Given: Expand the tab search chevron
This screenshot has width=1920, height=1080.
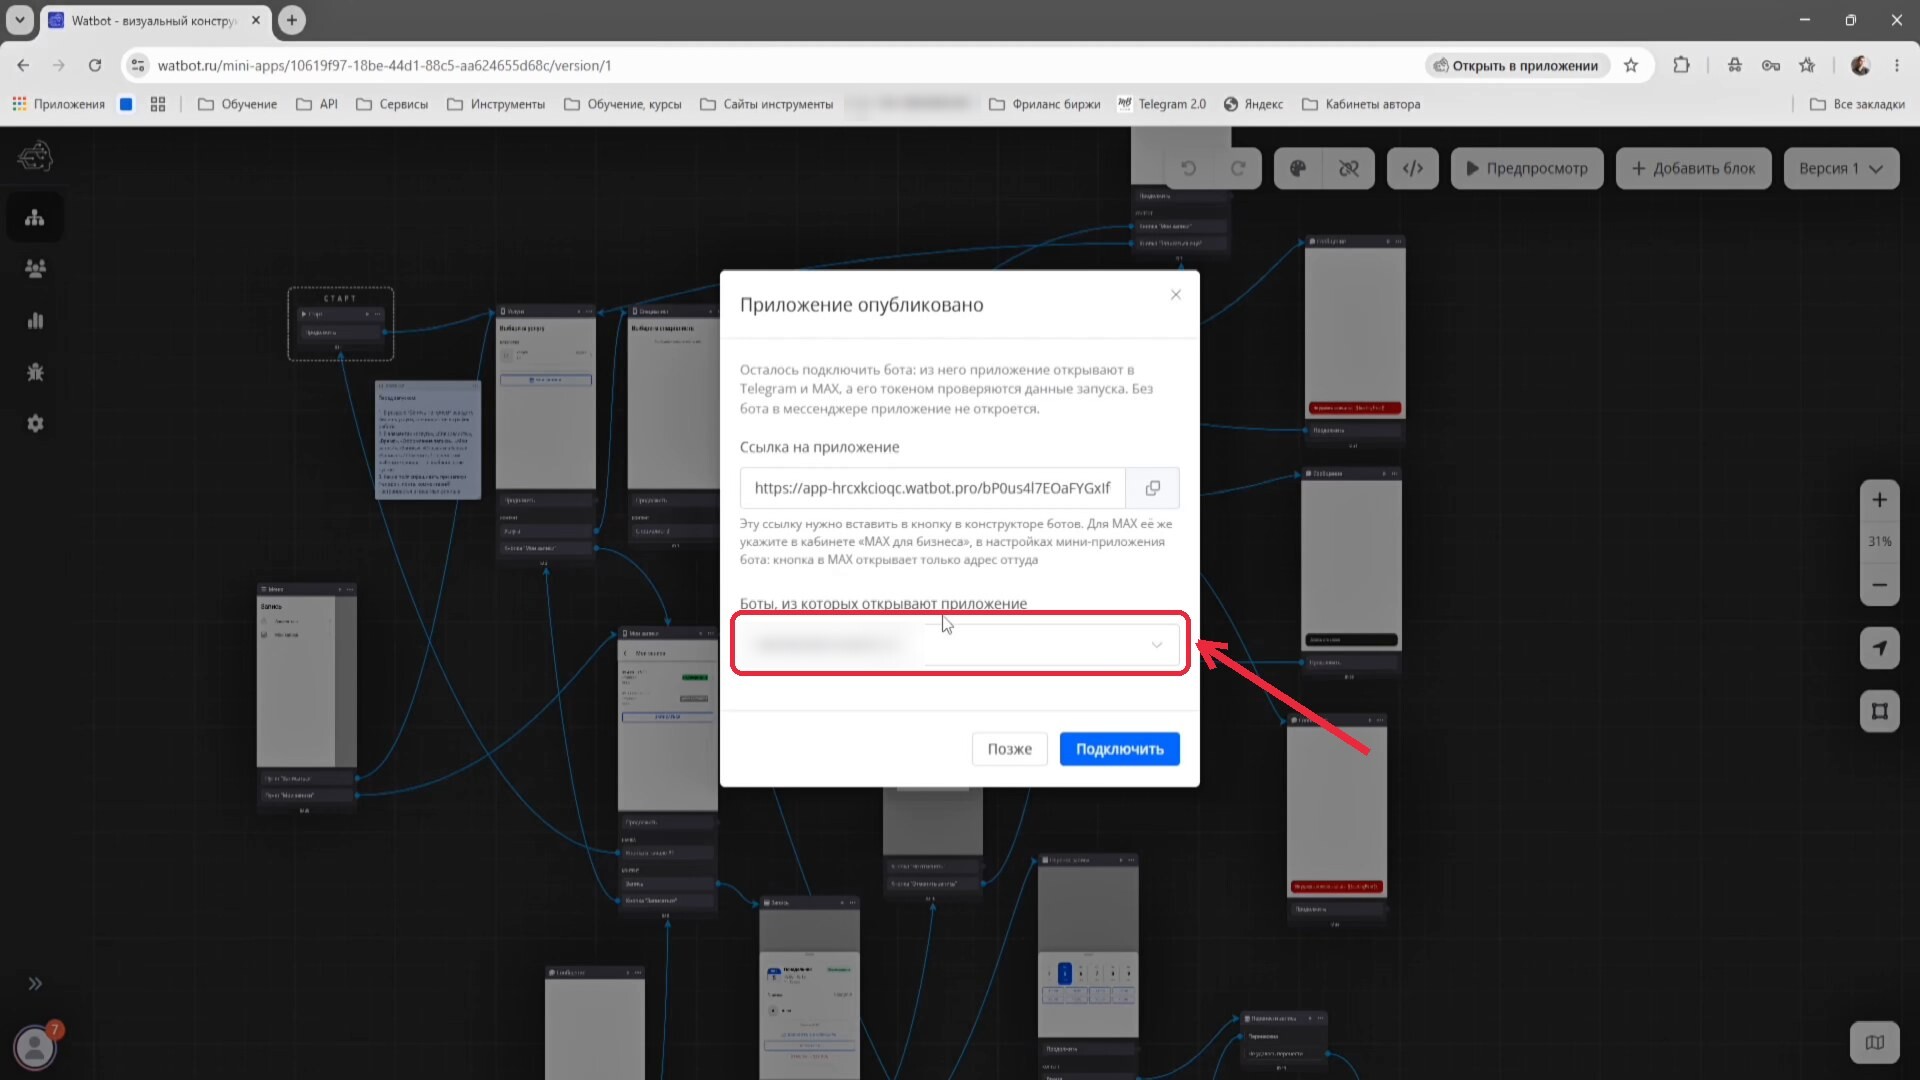Looking at the screenshot, I should [20, 20].
